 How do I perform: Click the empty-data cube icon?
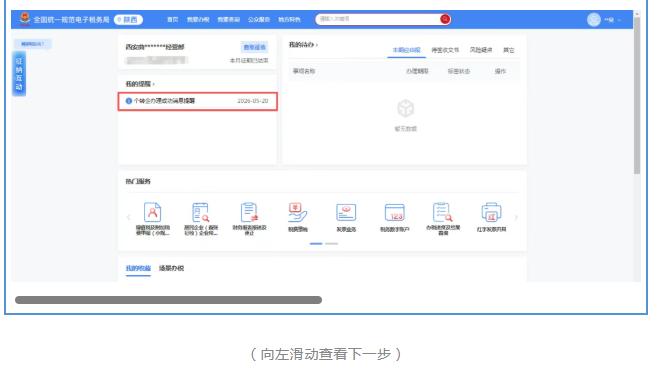click(406, 109)
